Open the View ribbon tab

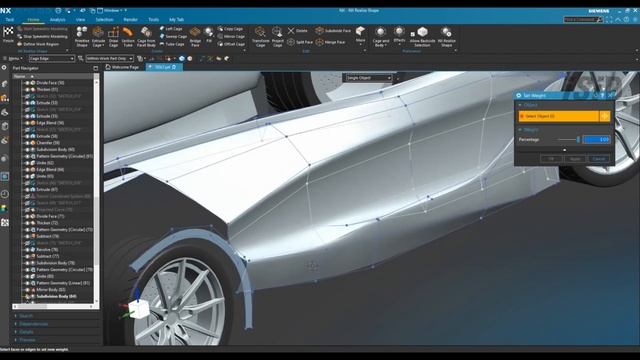point(80,20)
